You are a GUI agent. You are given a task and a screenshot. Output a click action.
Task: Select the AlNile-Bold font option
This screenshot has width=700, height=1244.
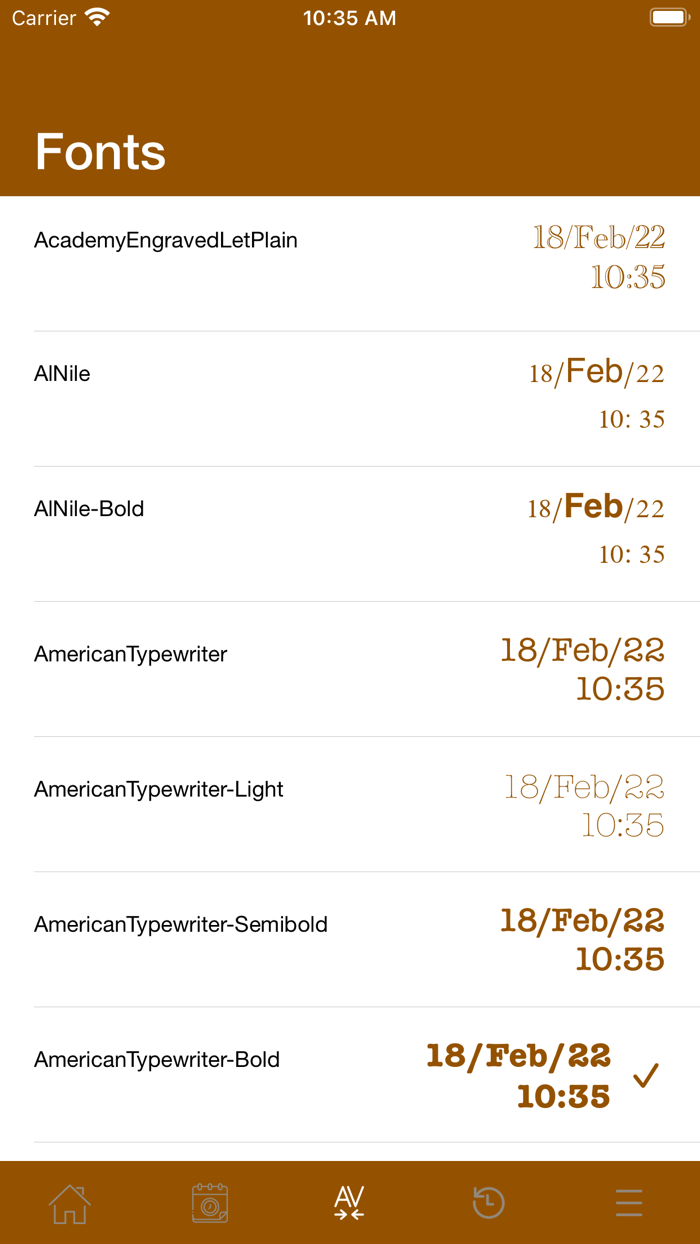click(x=89, y=509)
